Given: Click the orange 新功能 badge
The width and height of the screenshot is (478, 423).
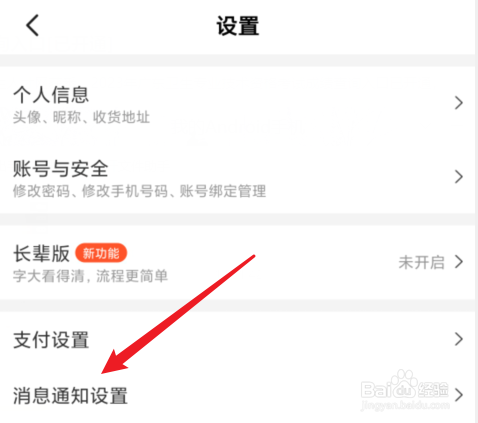Looking at the screenshot, I should pyautogui.click(x=101, y=253).
